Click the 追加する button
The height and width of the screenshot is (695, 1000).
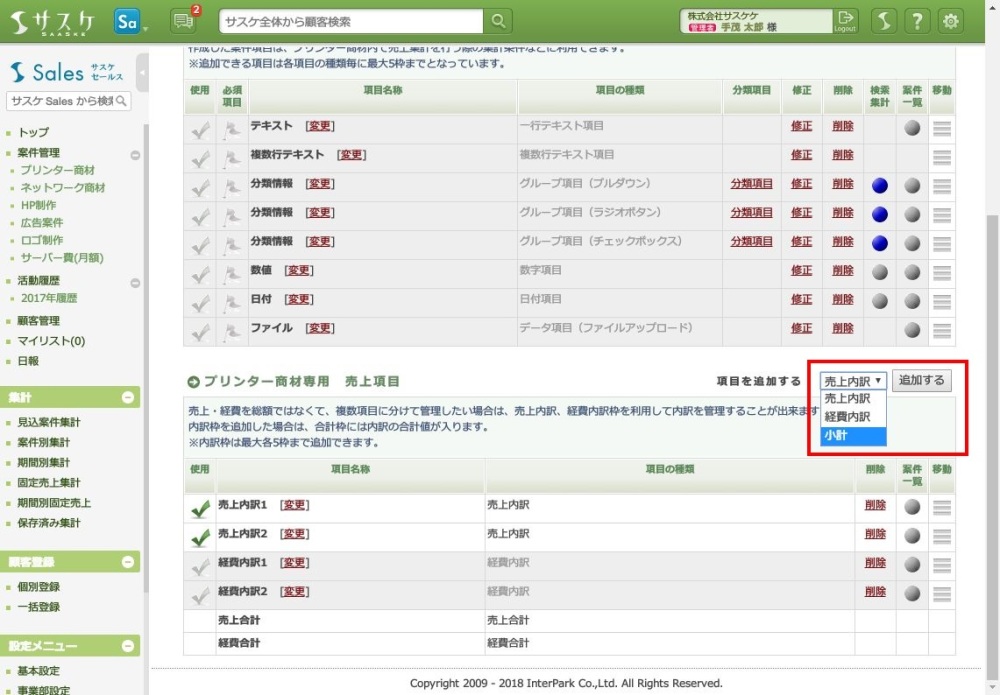(921, 380)
